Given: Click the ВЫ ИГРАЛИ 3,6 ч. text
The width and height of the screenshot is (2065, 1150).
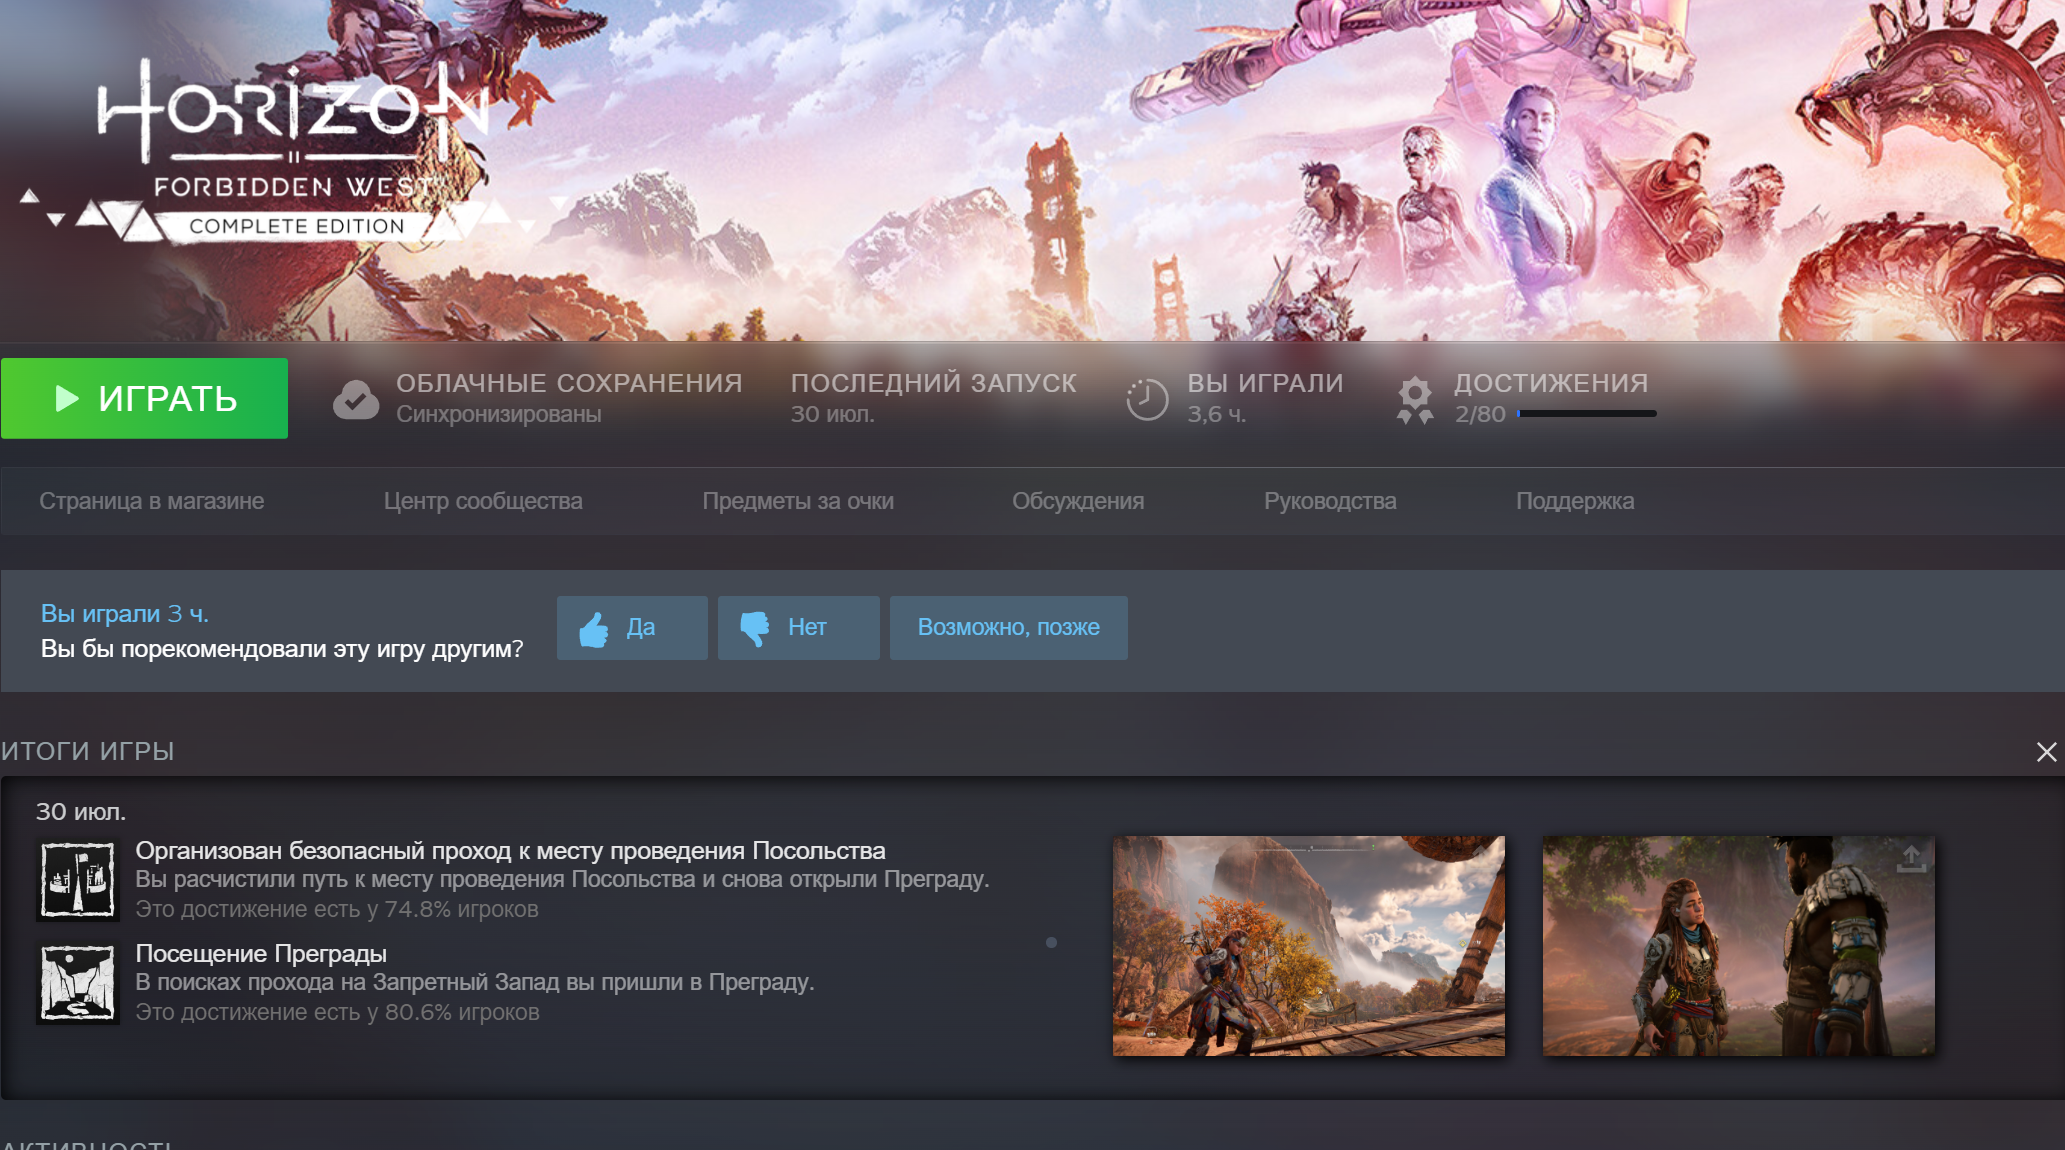Looking at the screenshot, I should pyautogui.click(x=1265, y=398).
